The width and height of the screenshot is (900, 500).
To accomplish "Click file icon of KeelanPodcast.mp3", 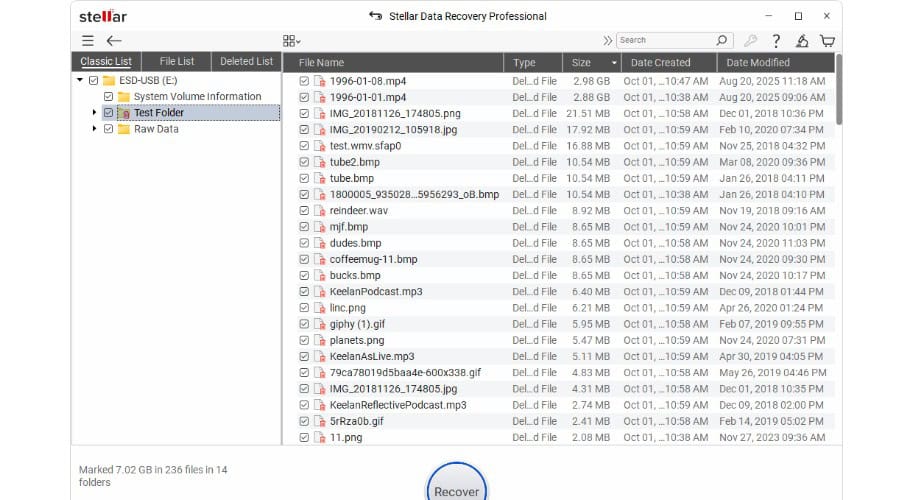I will pyautogui.click(x=320, y=292).
